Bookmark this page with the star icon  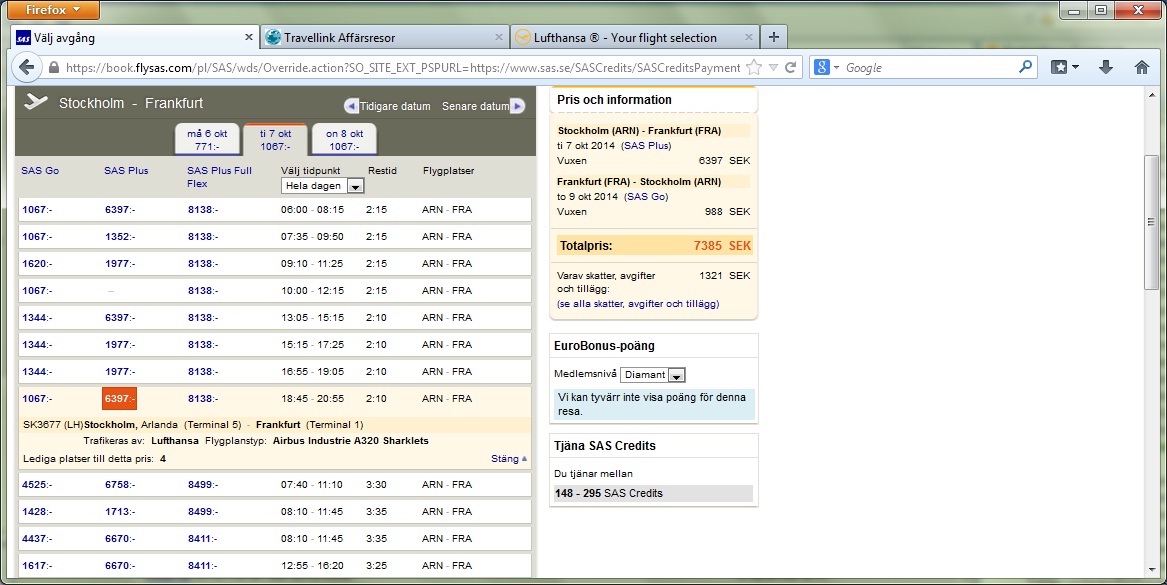tap(754, 68)
